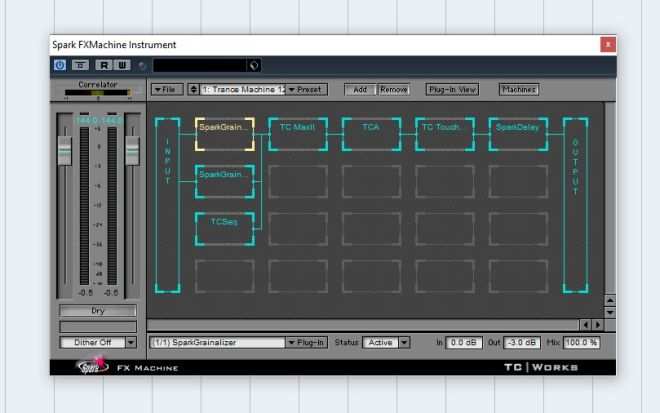Open the Dither Off dropdown arrow
Viewport: 660px width, 413px height.
[131, 342]
